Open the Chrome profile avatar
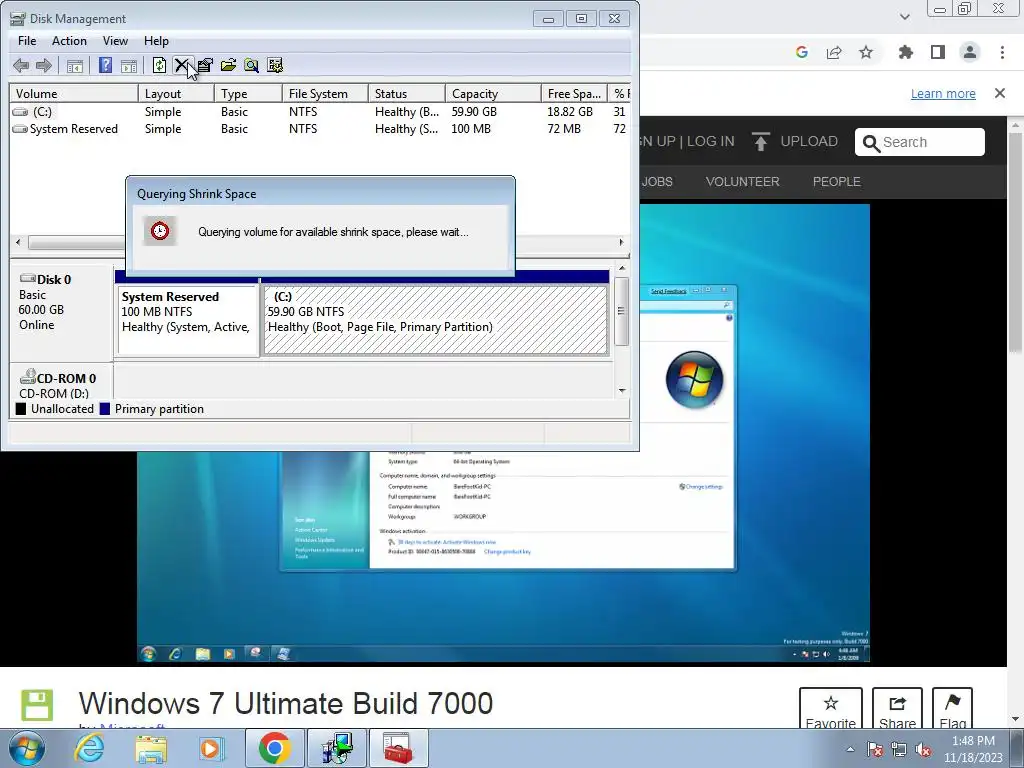Screen dimensions: 1024x768 (x=970, y=52)
